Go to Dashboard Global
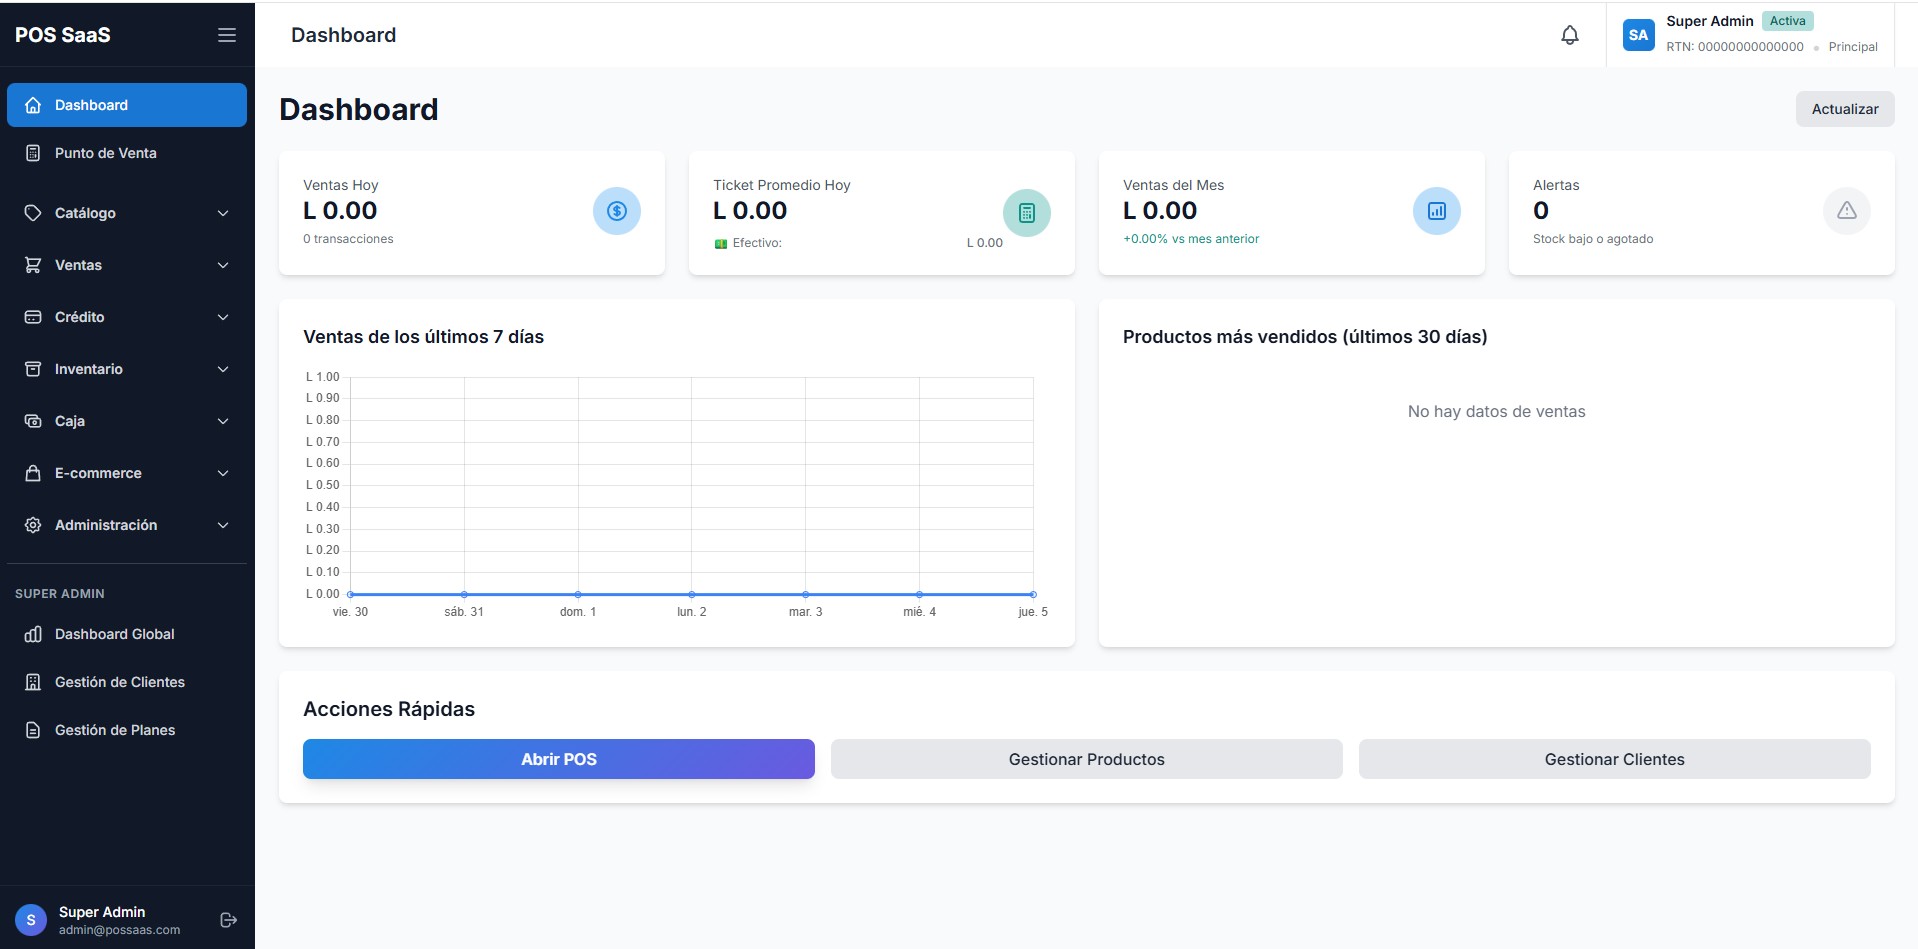The height and width of the screenshot is (949, 1918). [x=114, y=634]
